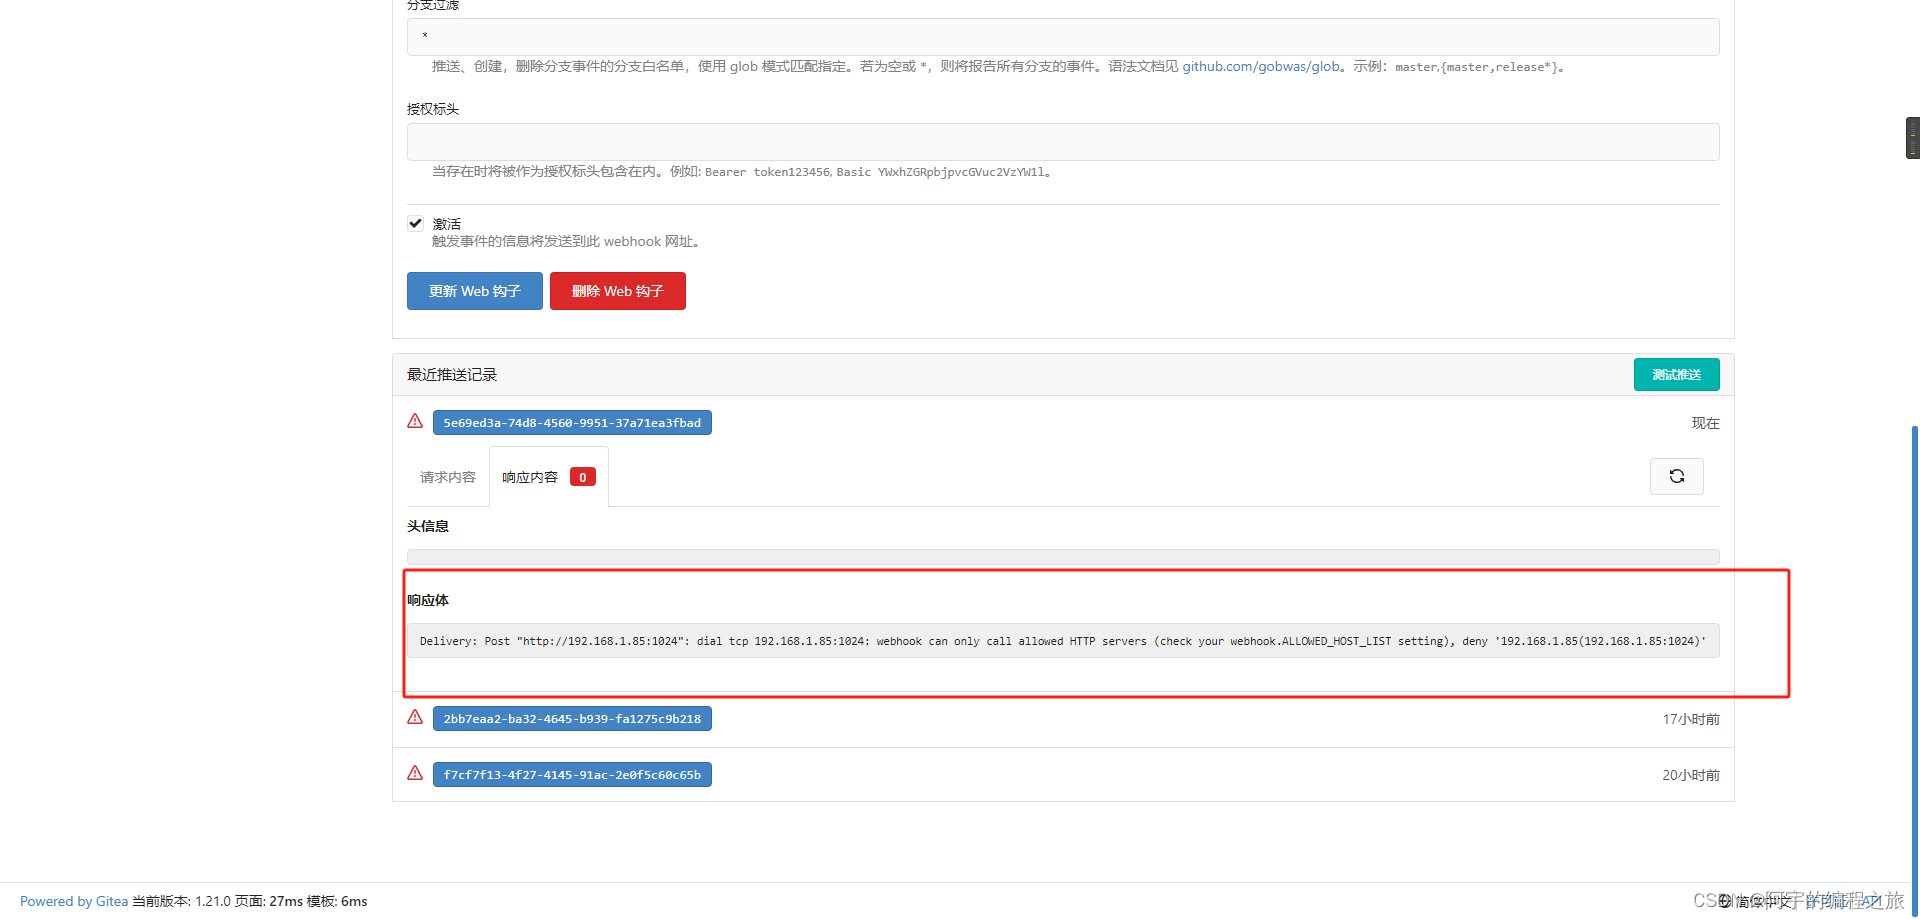
Task: Expand delivery f7cf7f13-4f27 details
Action: (x=571, y=774)
